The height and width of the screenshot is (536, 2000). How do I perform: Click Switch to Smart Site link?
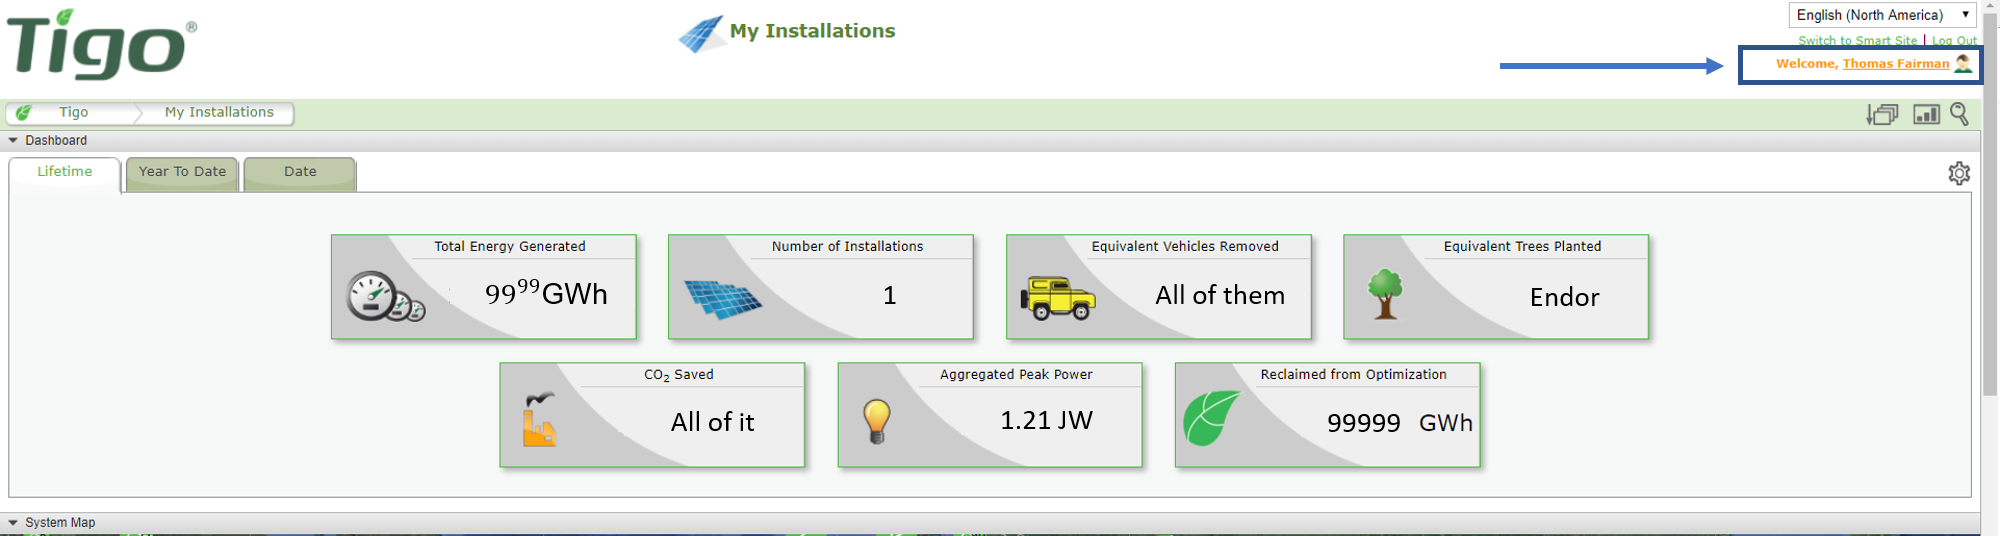pos(1857,41)
